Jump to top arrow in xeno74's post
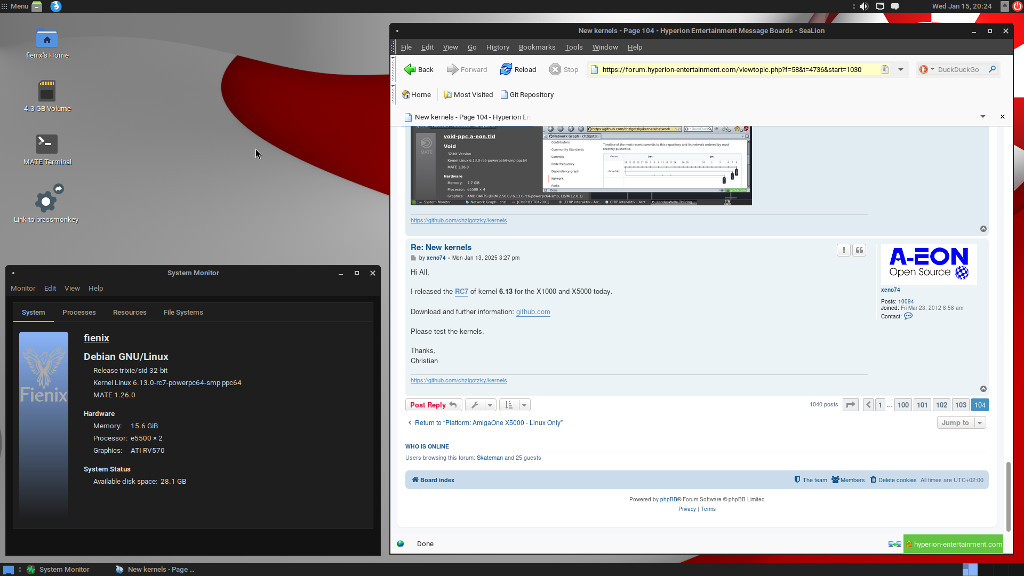This screenshot has height=576, width=1024. point(983,389)
